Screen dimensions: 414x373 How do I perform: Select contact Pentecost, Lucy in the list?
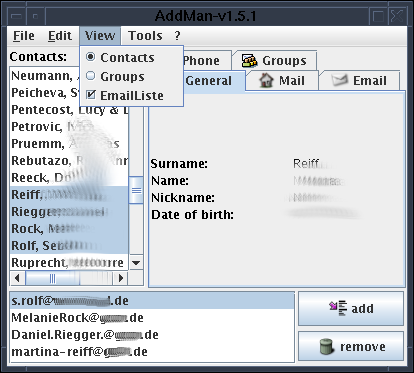point(69,110)
